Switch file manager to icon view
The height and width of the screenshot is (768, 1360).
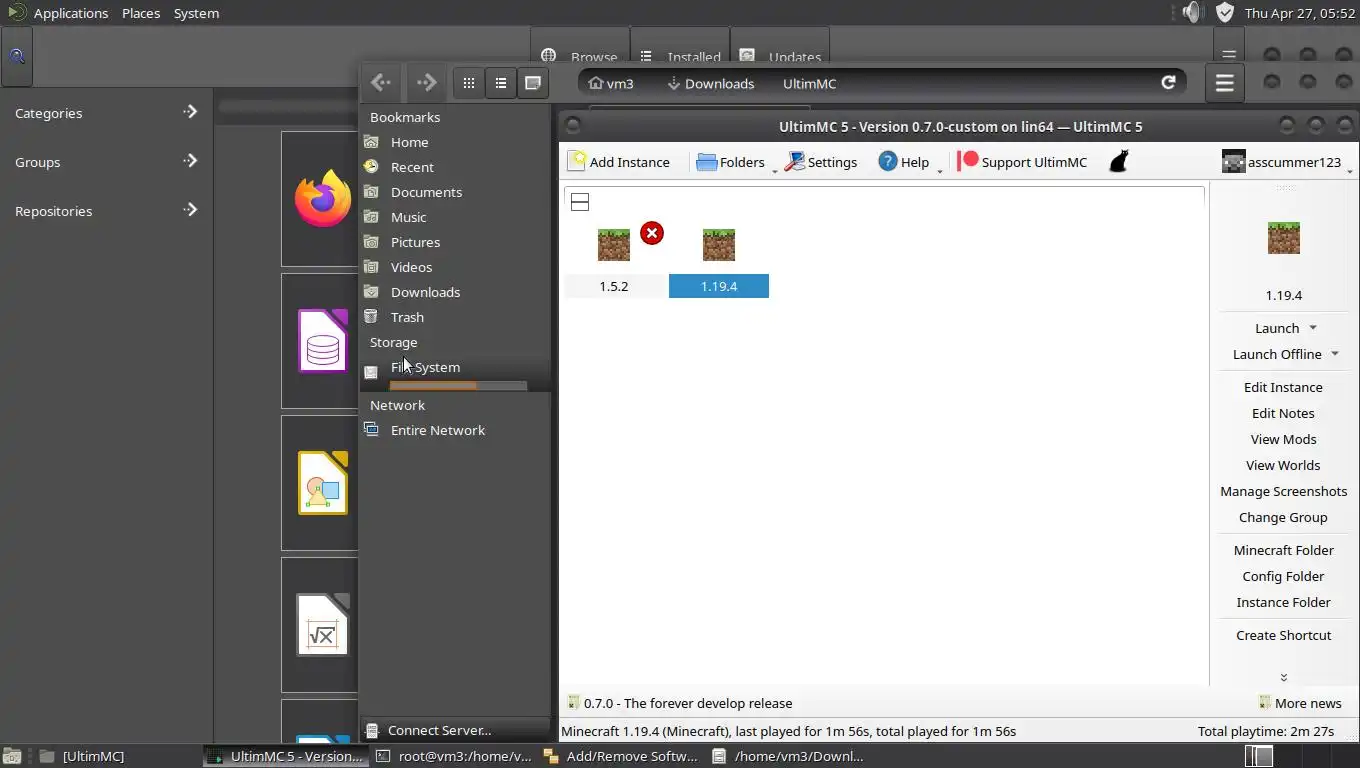coord(468,83)
